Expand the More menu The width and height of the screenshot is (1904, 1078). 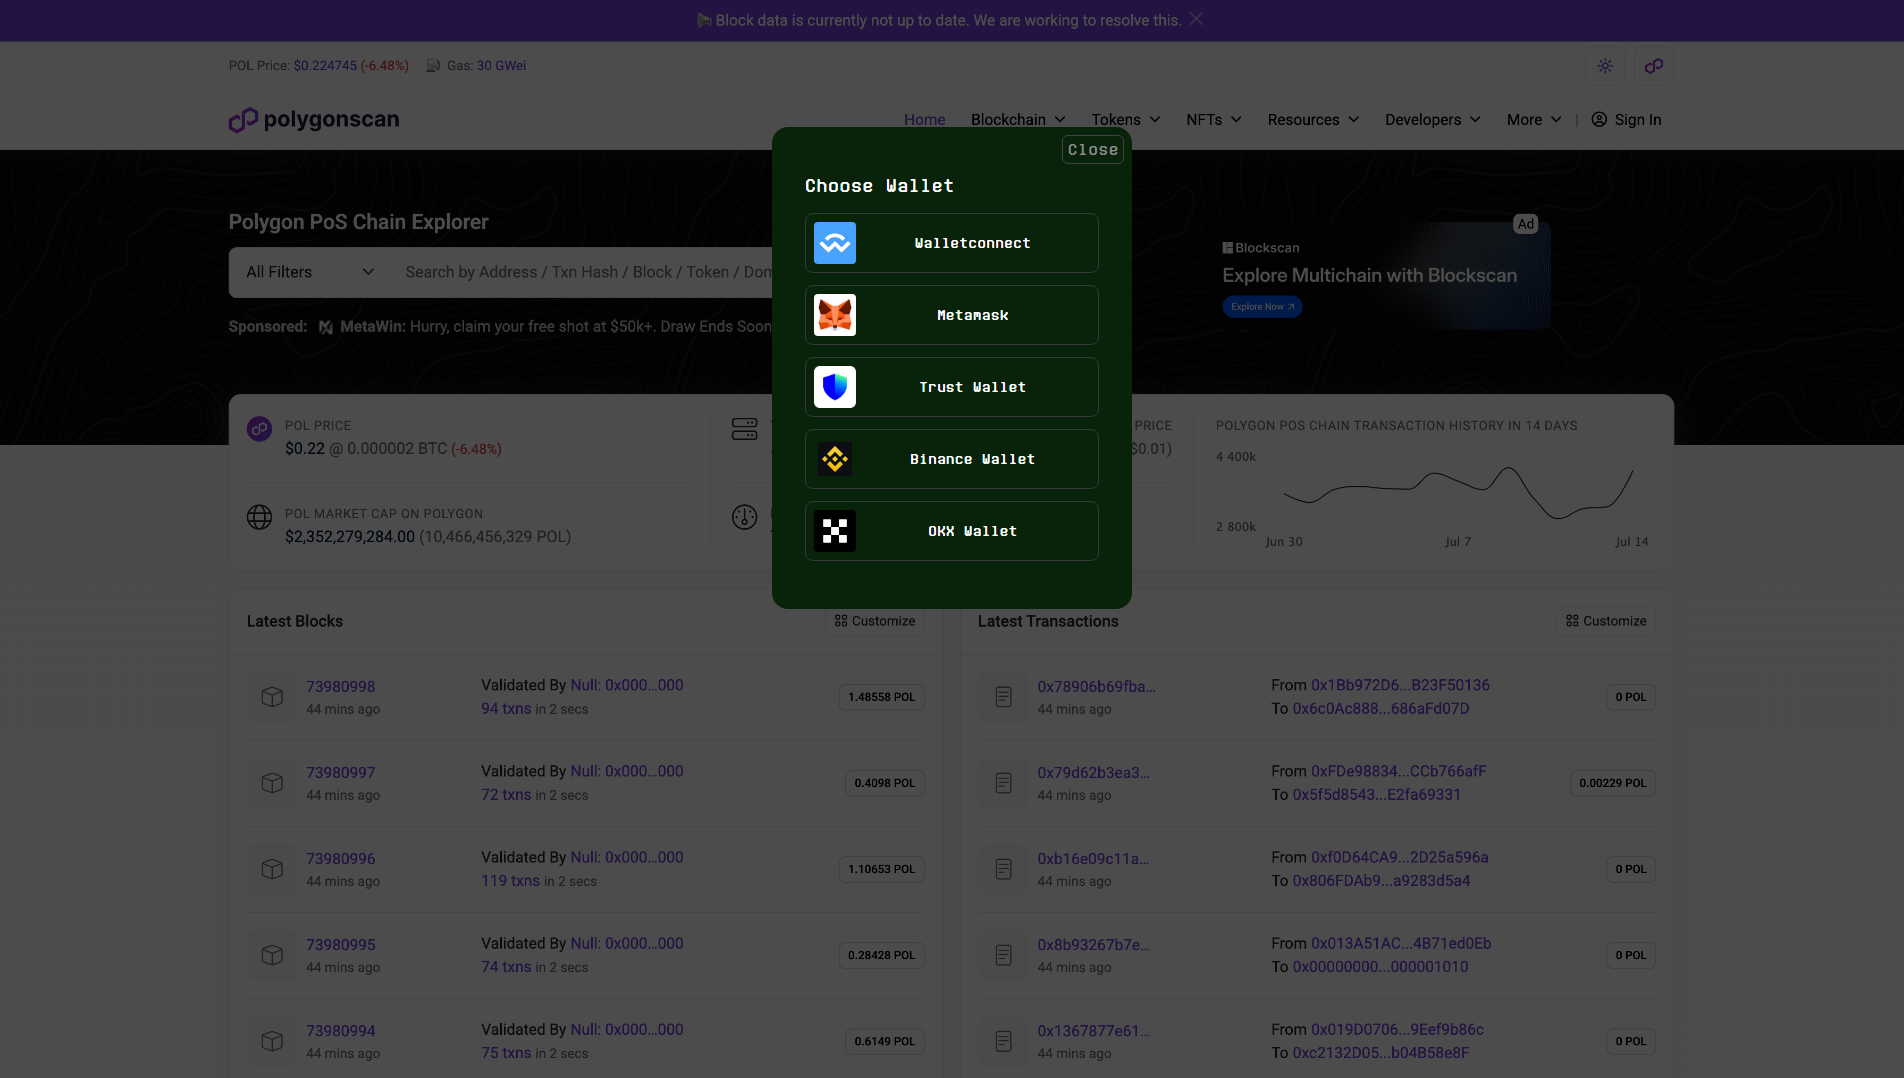[x=1534, y=120]
